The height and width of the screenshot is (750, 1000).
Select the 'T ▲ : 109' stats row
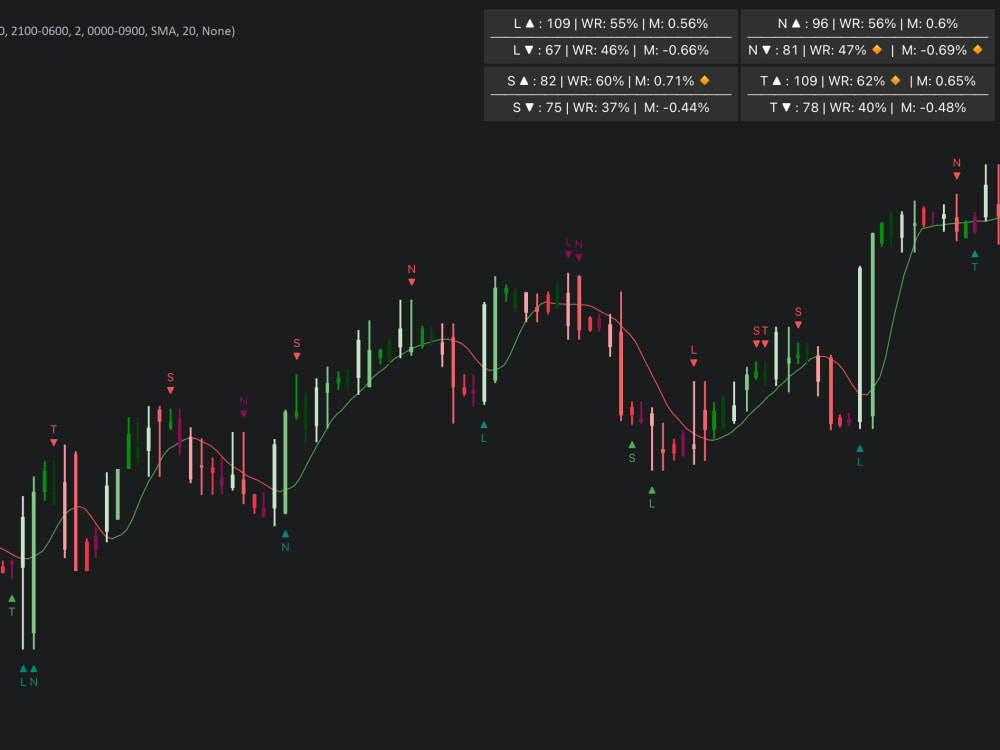point(867,81)
